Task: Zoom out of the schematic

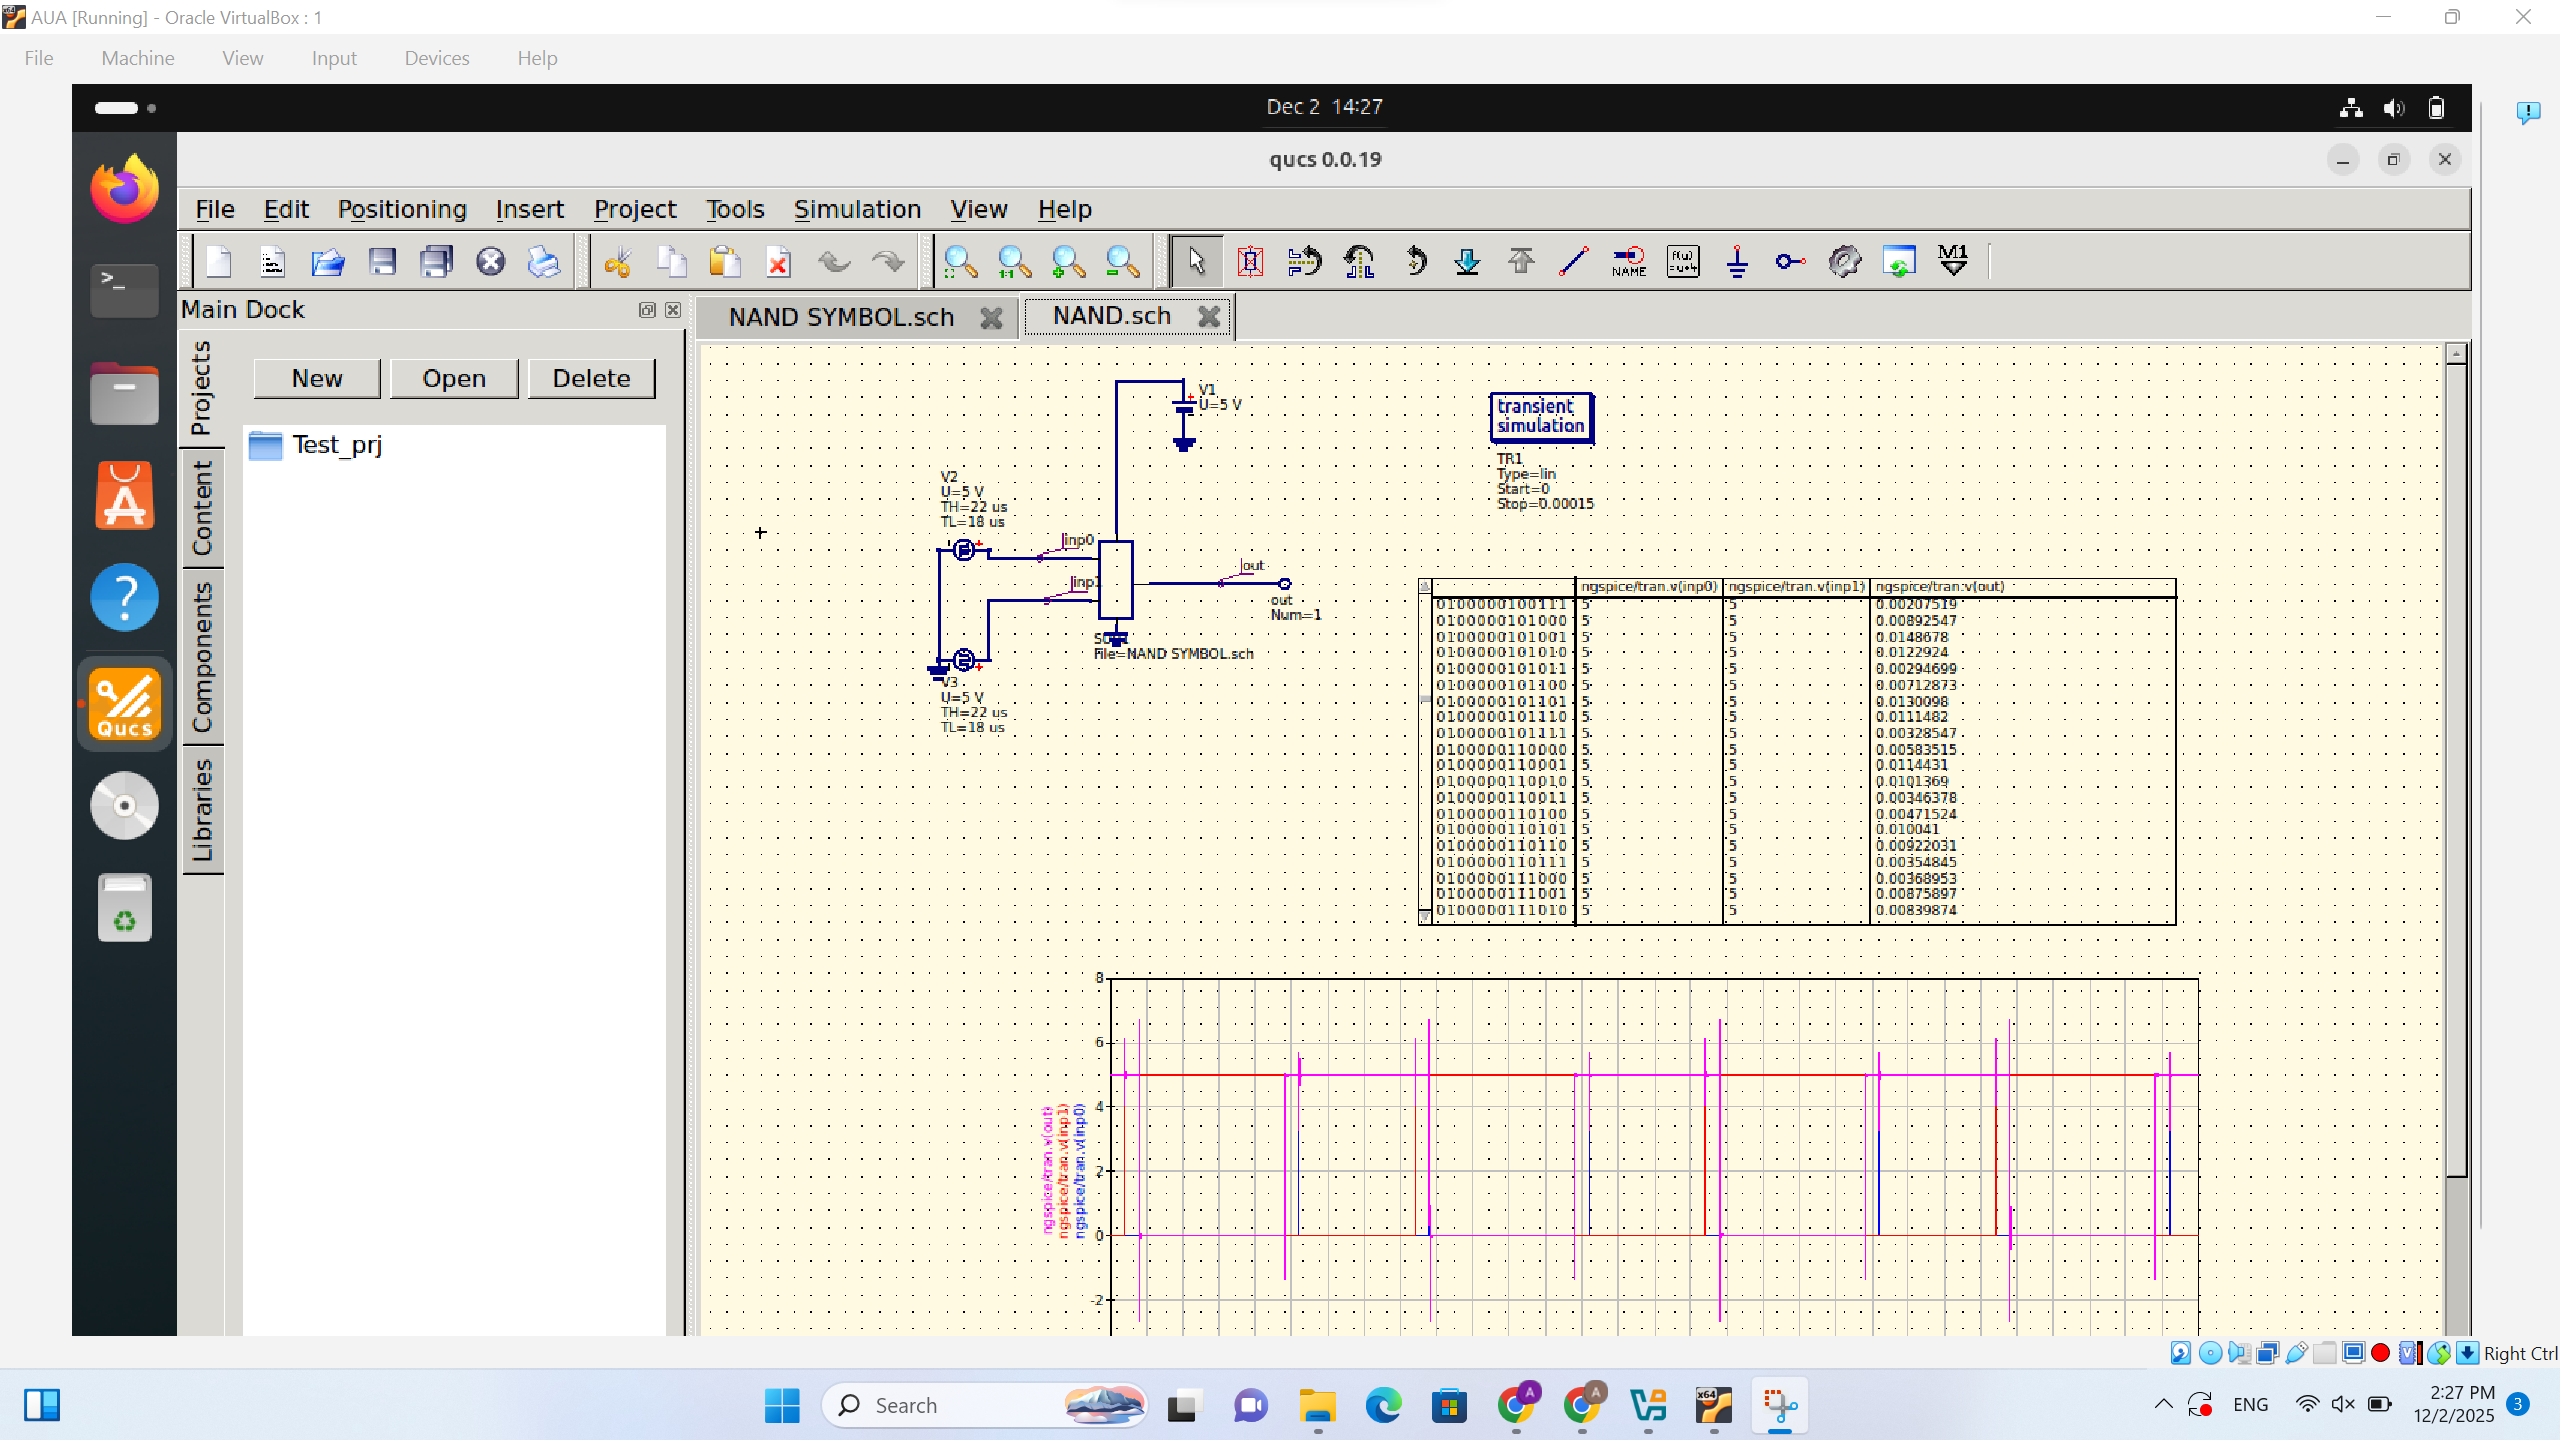Action: coord(1123,262)
